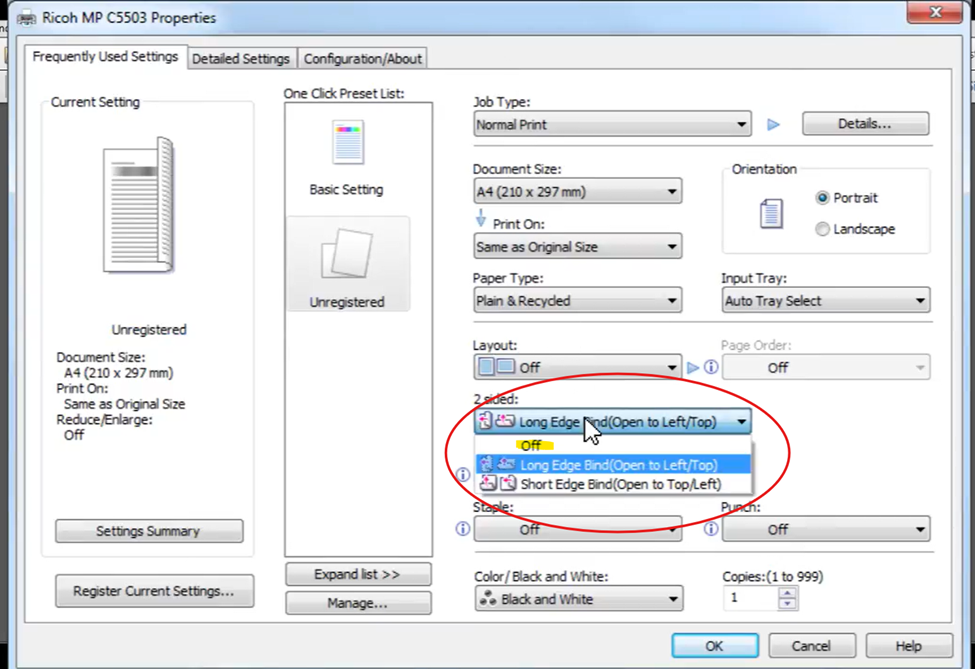Click the blue arrow next to Job Type

(x=773, y=125)
